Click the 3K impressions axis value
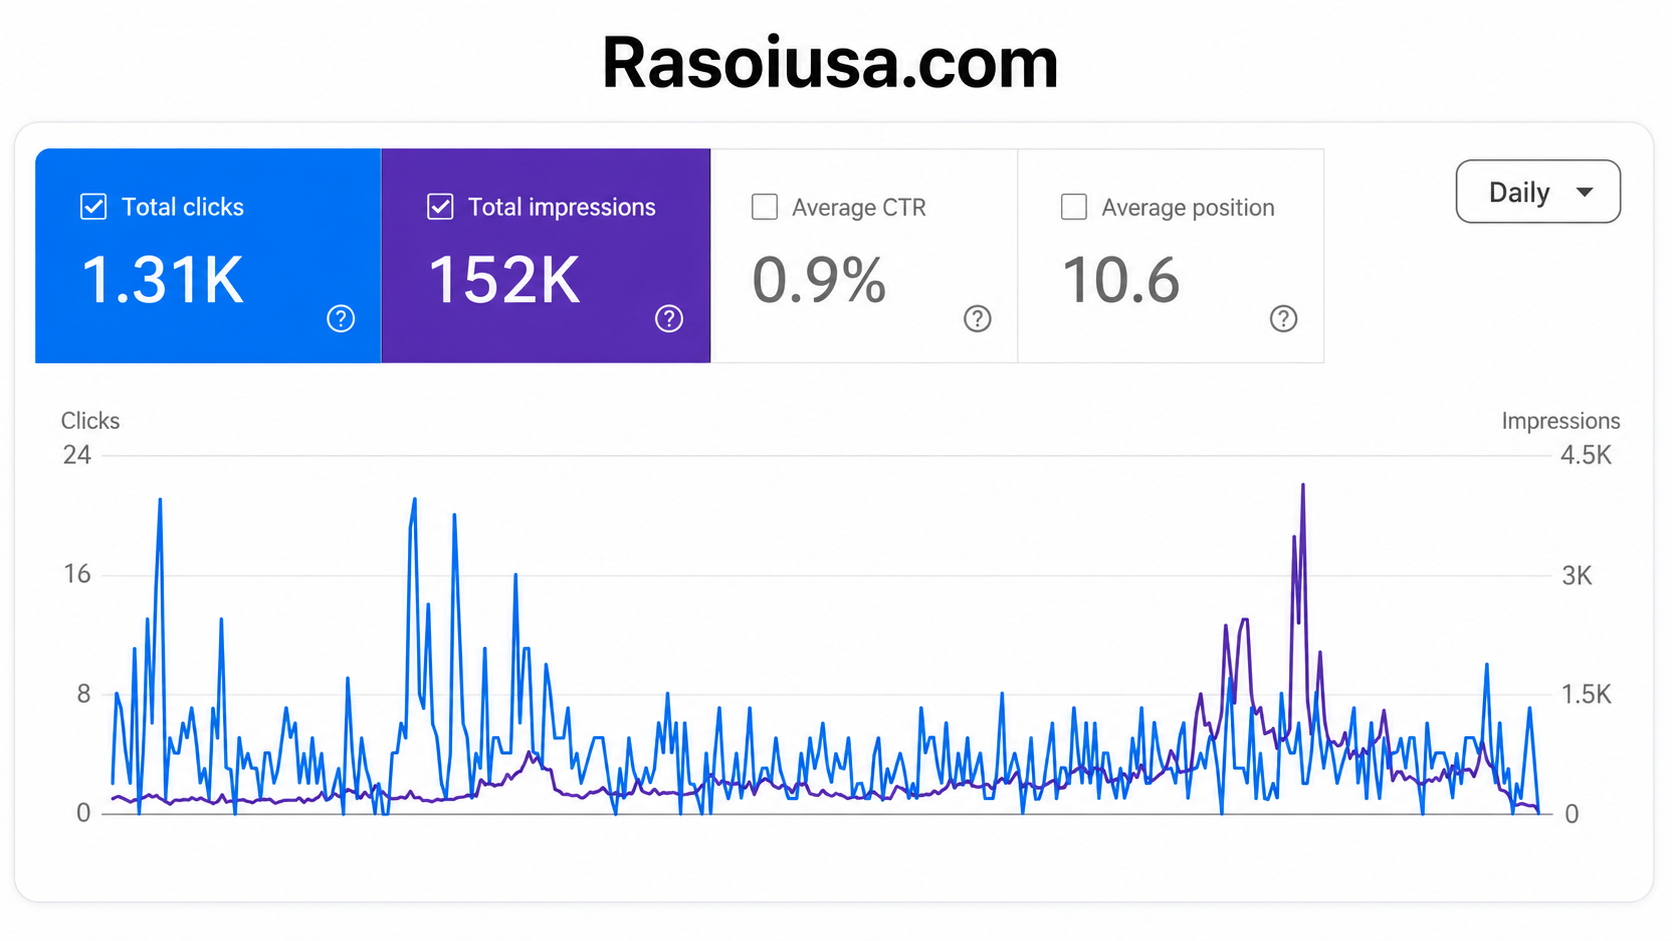Image resolution: width=1672 pixels, height=941 pixels. click(1577, 575)
